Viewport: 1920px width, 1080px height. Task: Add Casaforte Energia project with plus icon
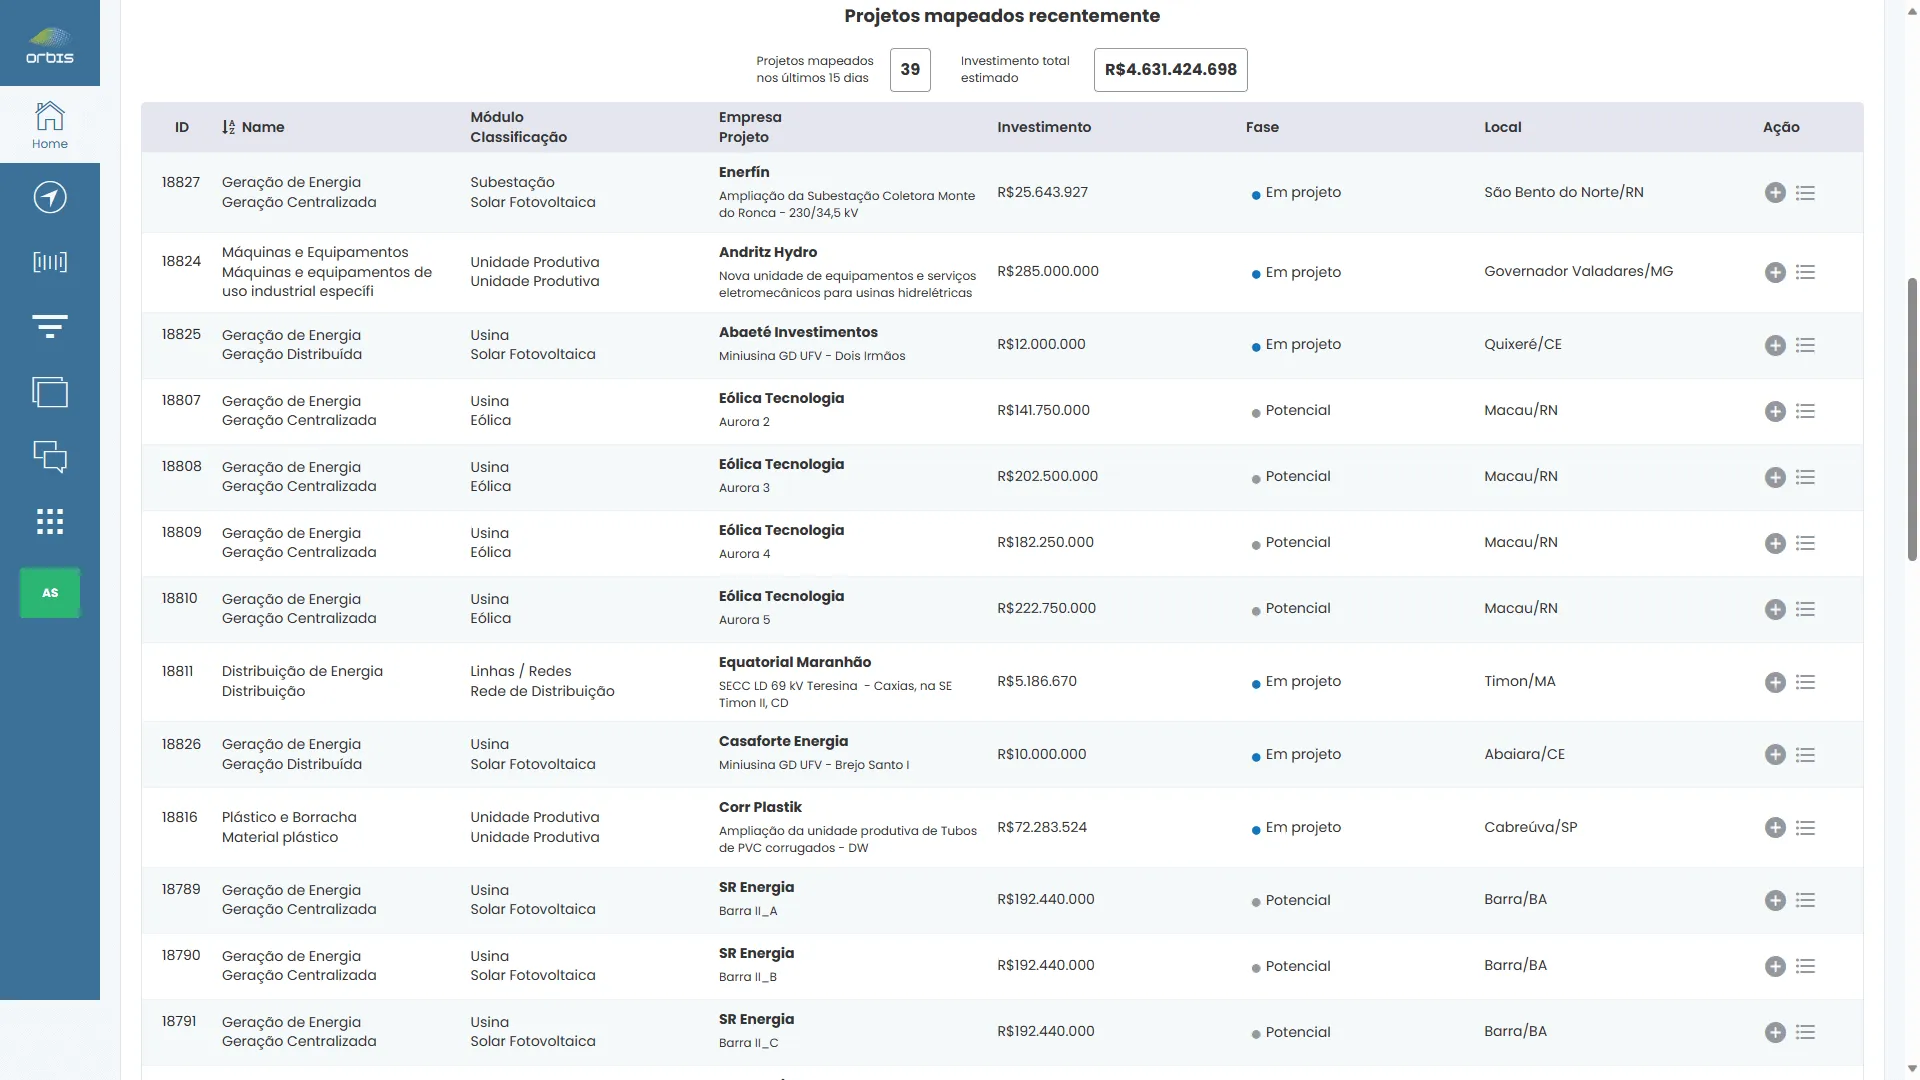pos(1775,755)
